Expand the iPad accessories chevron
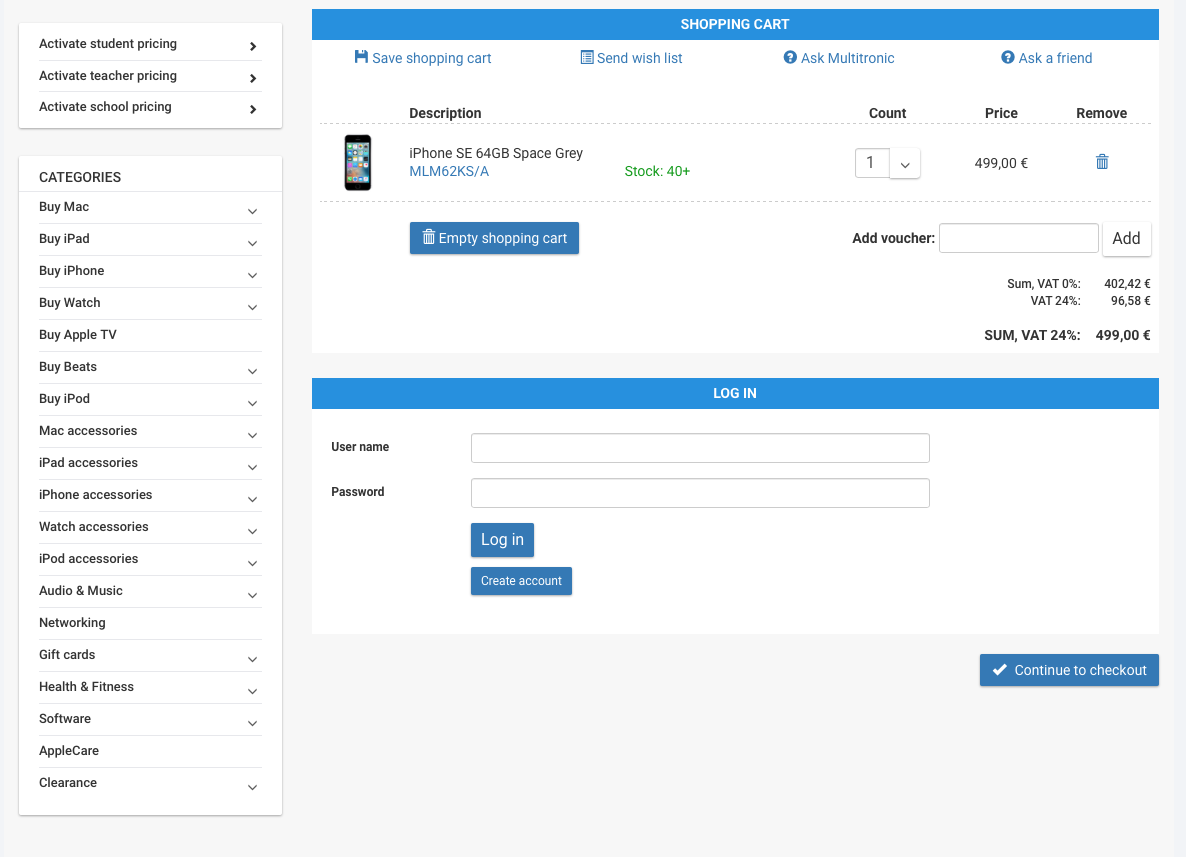The height and width of the screenshot is (857, 1186). pyautogui.click(x=253, y=467)
